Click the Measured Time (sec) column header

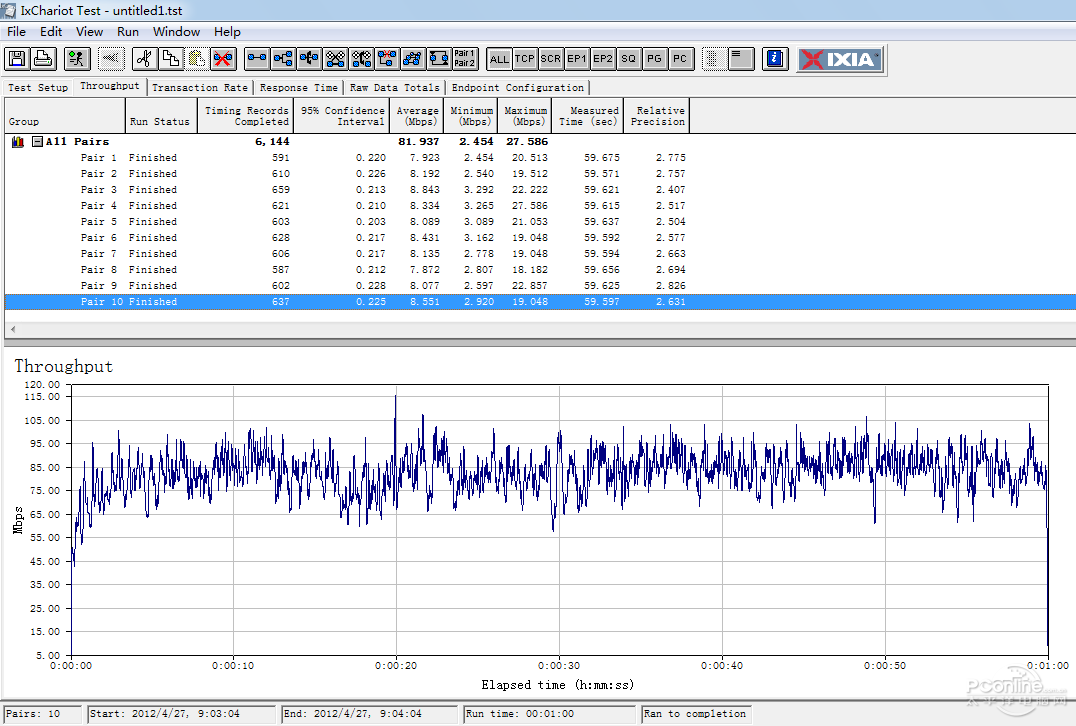(x=588, y=115)
